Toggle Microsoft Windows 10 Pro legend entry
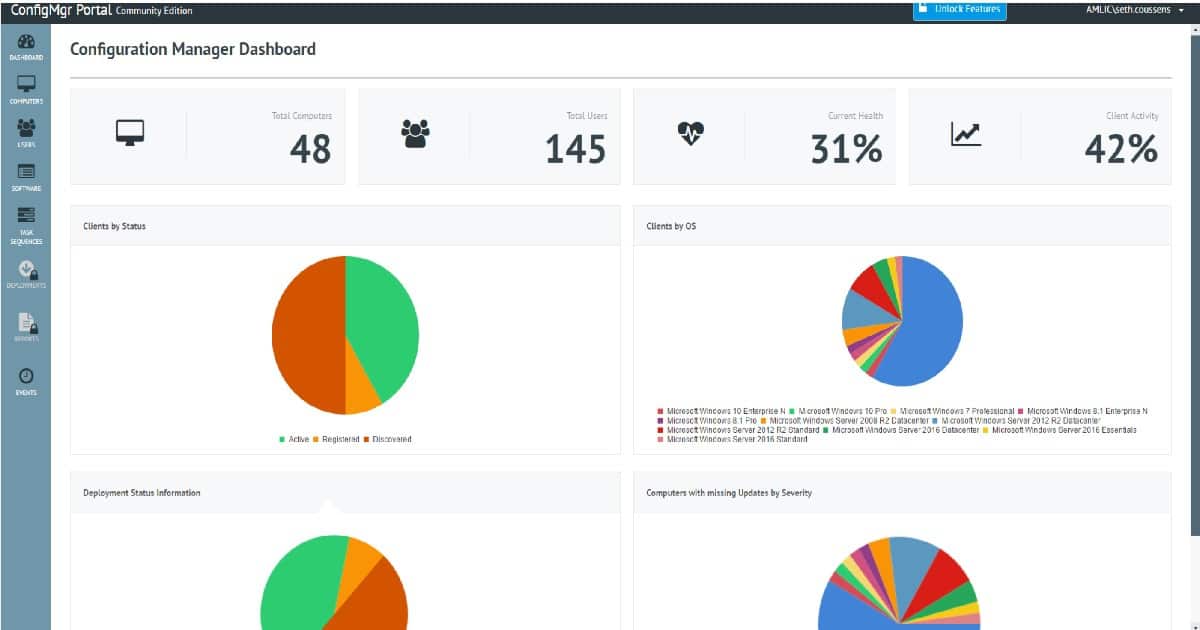 (x=839, y=412)
